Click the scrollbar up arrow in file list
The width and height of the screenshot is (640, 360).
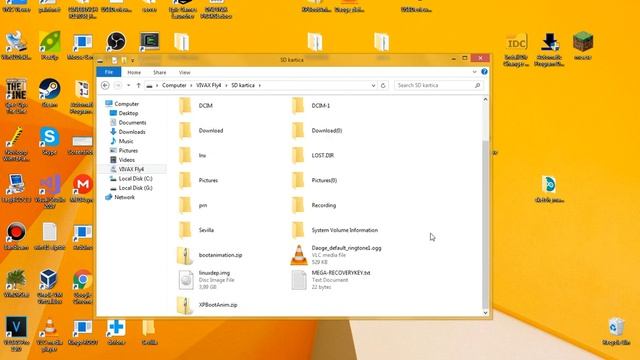[485, 100]
